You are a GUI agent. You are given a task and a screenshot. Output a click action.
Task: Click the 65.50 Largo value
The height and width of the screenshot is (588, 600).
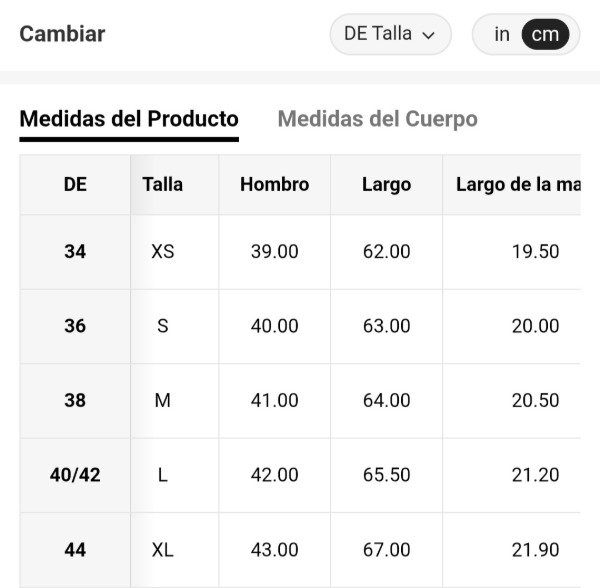point(386,475)
